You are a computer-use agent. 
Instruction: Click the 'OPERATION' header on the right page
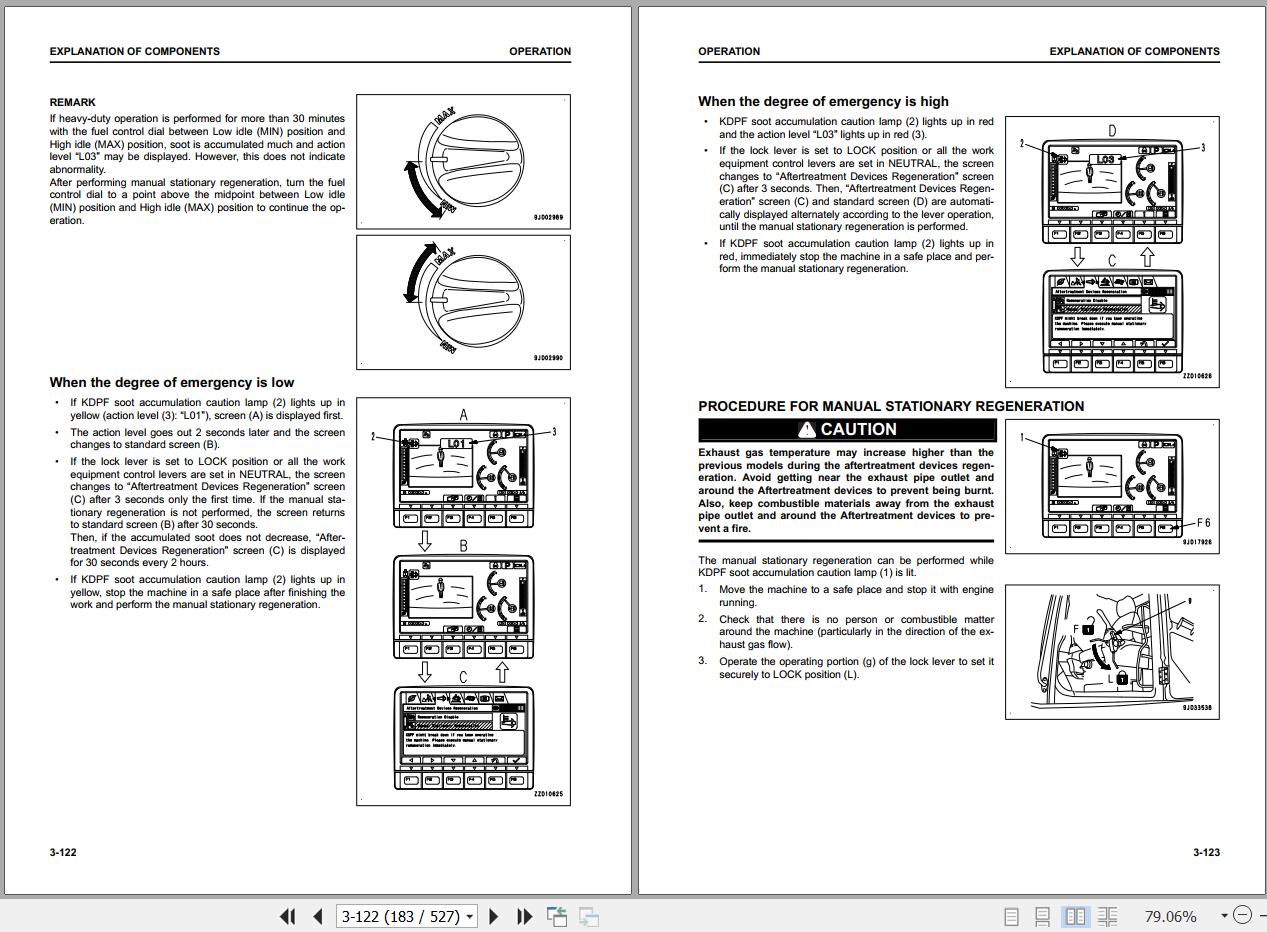(x=729, y=51)
